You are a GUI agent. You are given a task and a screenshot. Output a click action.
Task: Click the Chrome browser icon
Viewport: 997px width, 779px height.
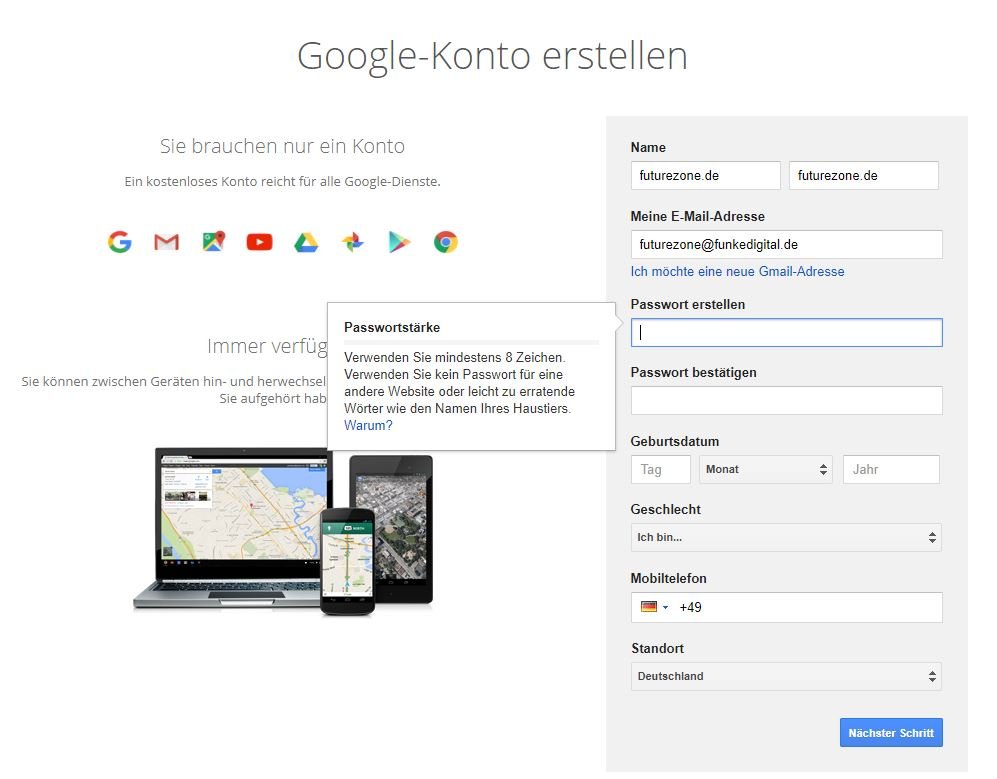(x=446, y=242)
